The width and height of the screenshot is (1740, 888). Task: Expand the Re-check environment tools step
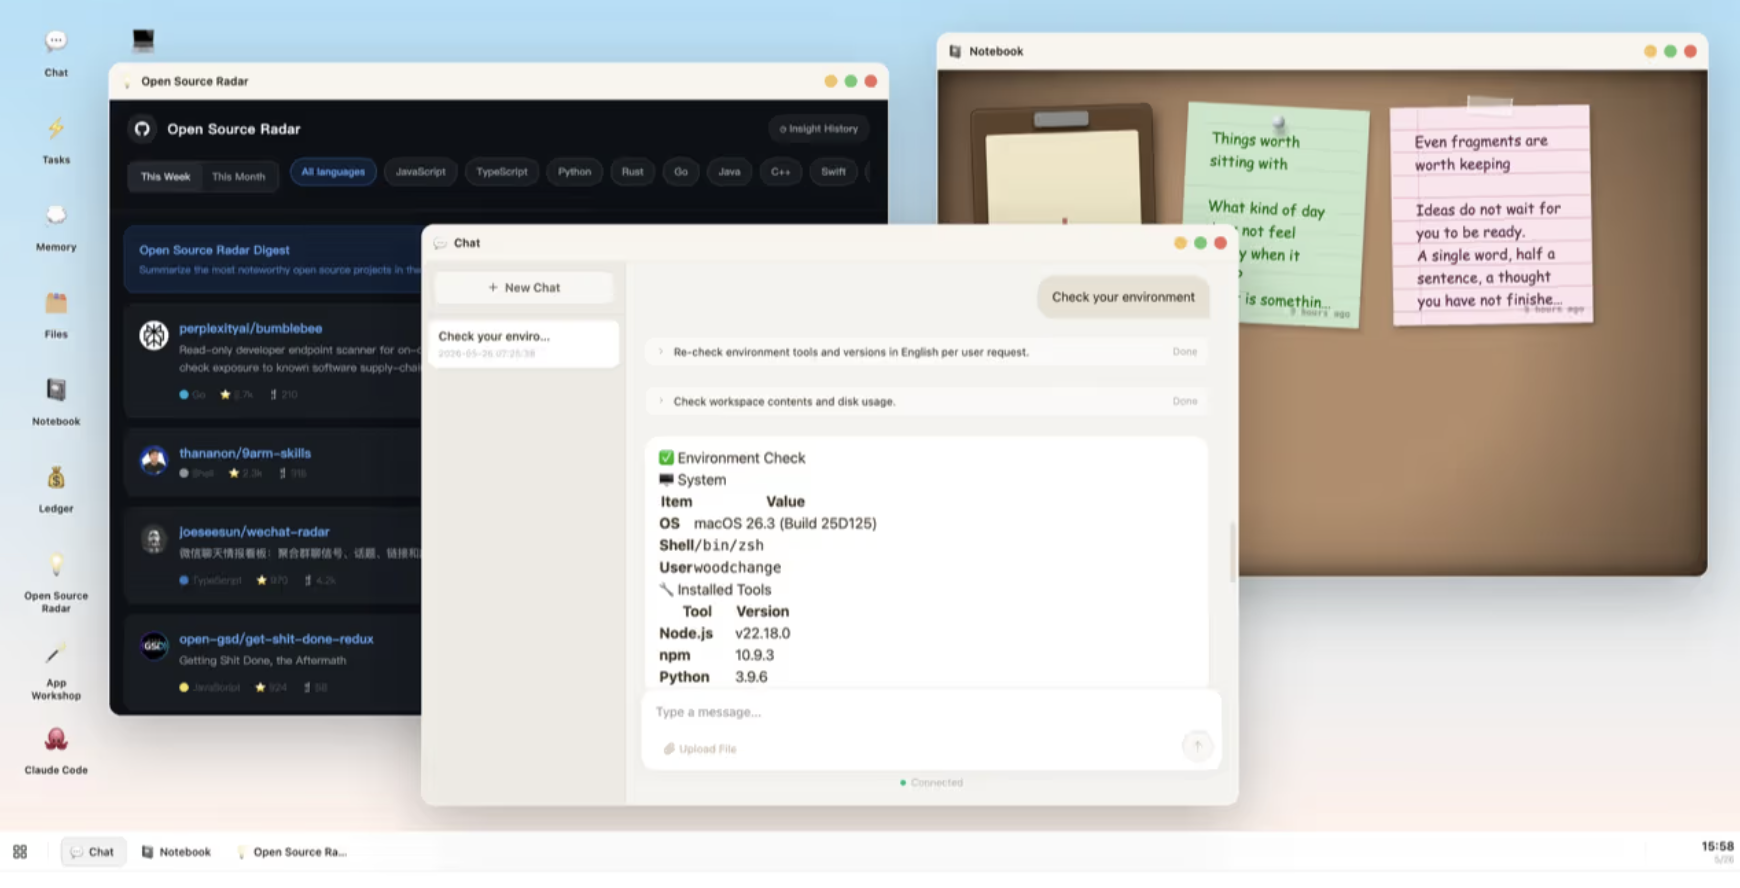927,352
